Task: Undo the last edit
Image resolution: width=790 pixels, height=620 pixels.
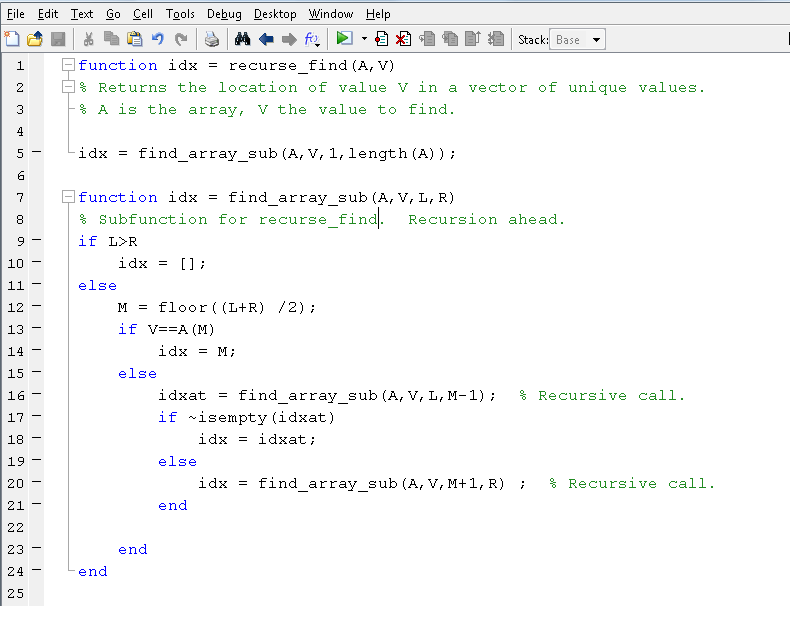Action: (x=158, y=39)
